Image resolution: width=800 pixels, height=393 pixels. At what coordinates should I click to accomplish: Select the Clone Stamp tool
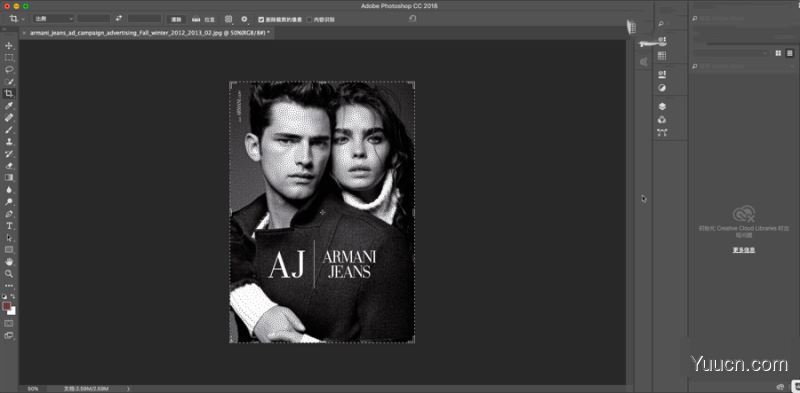tap(9, 141)
